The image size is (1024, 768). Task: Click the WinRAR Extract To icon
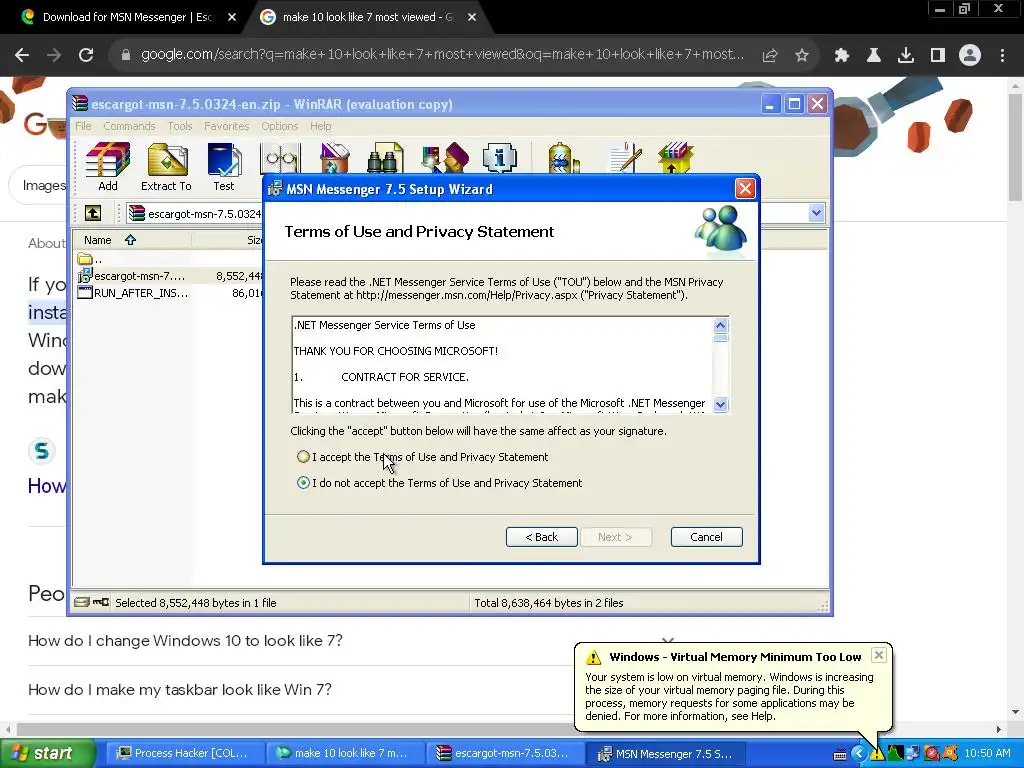tap(167, 167)
